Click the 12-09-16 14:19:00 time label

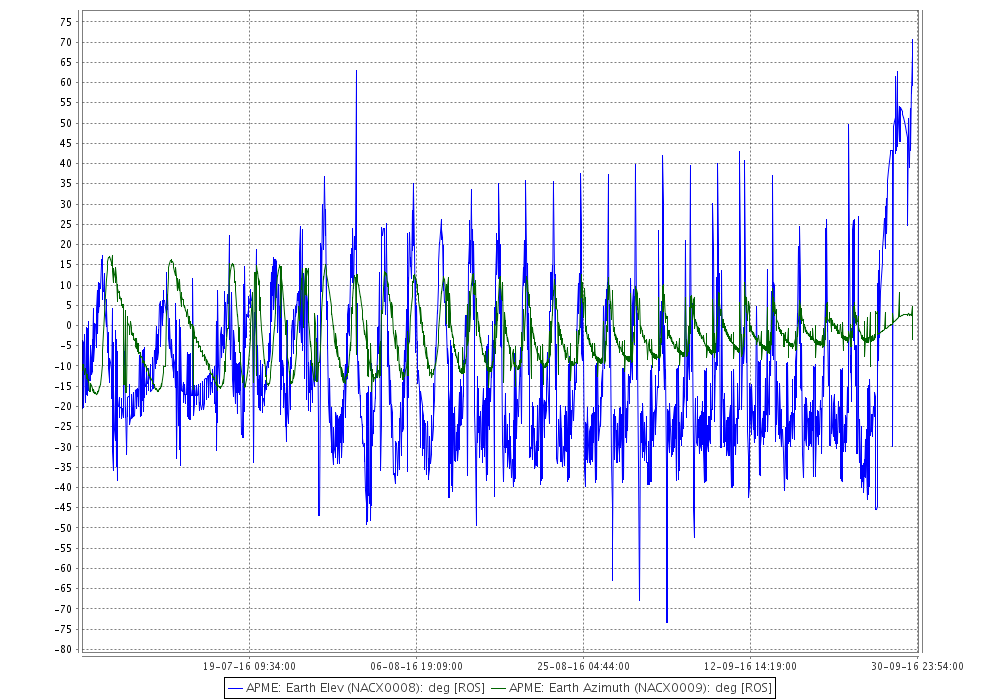750,666
